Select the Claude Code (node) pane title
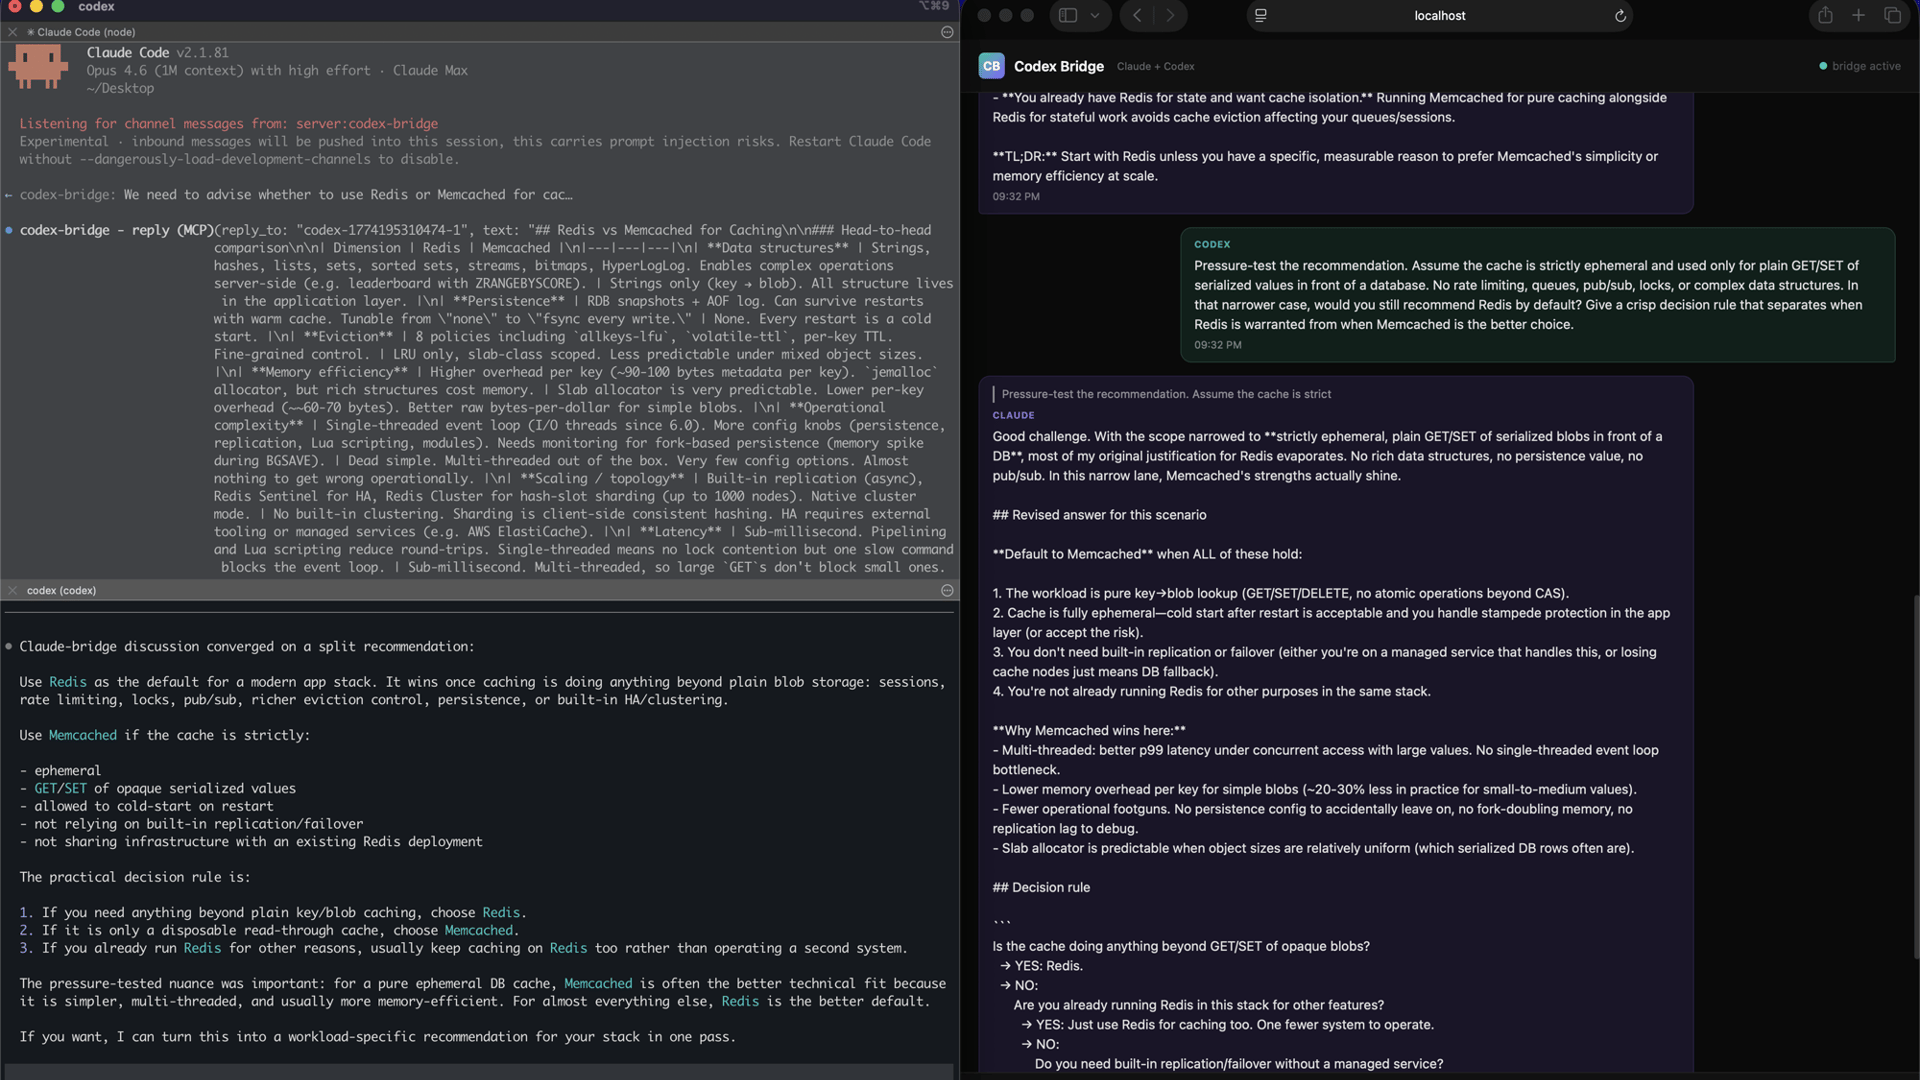The image size is (1920, 1080). point(86,32)
